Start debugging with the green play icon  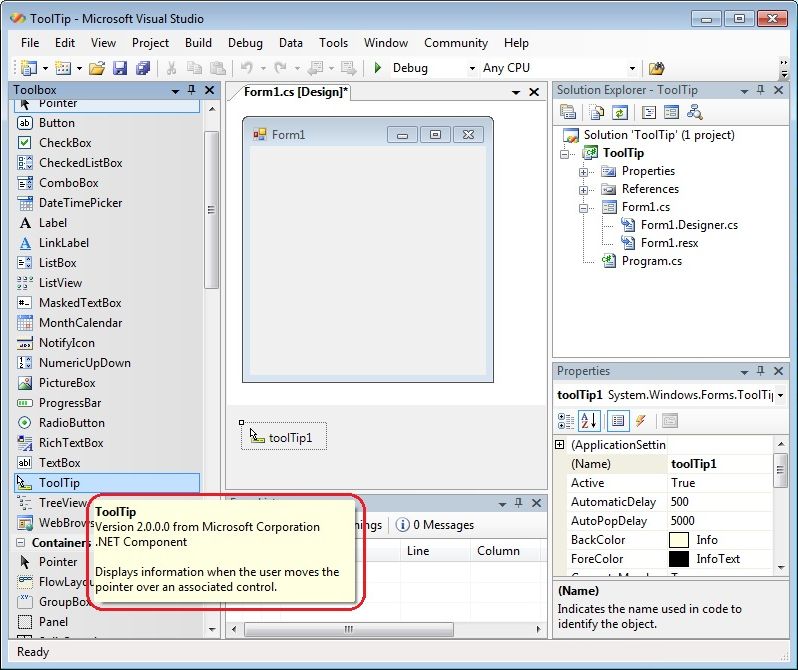(378, 68)
